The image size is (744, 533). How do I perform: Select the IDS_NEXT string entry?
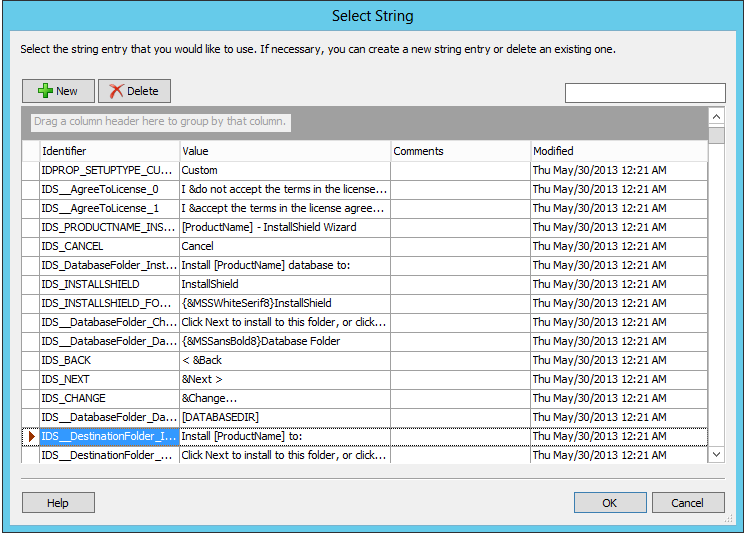(364, 379)
